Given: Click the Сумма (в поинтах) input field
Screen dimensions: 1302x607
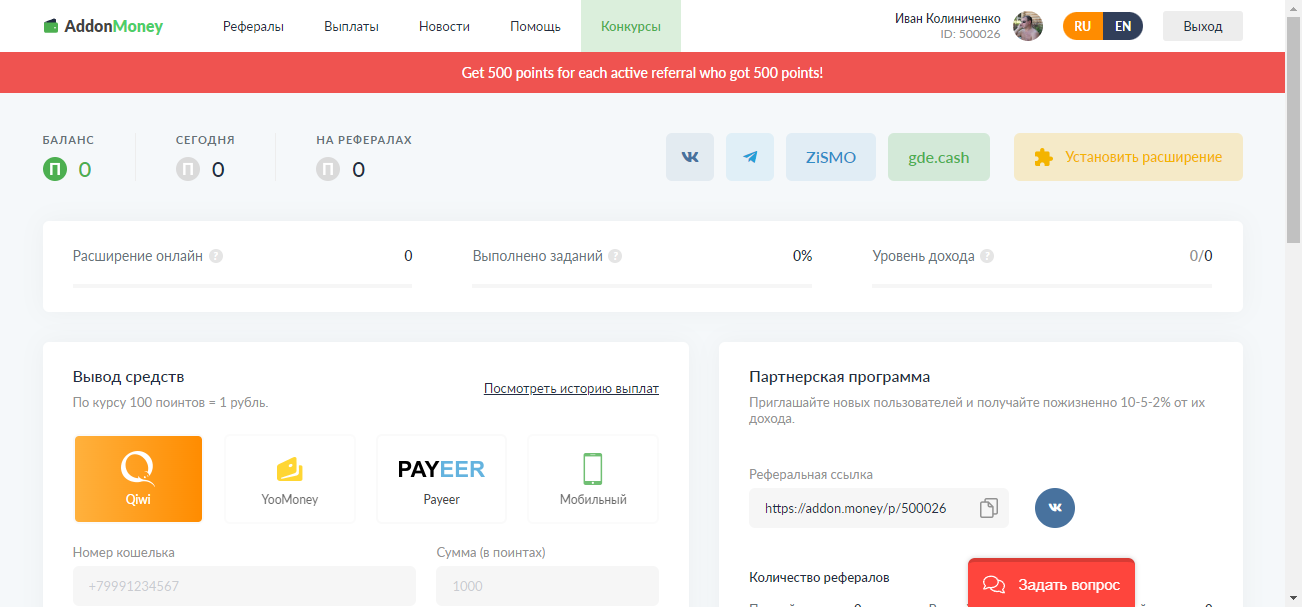Looking at the screenshot, I should tap(548, 586).
